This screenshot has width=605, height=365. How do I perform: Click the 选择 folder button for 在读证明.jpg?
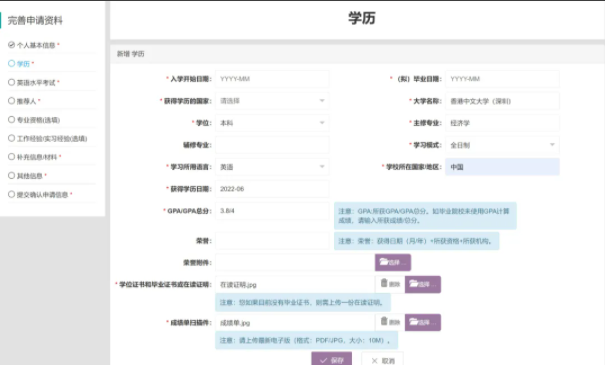coord(423,284)
